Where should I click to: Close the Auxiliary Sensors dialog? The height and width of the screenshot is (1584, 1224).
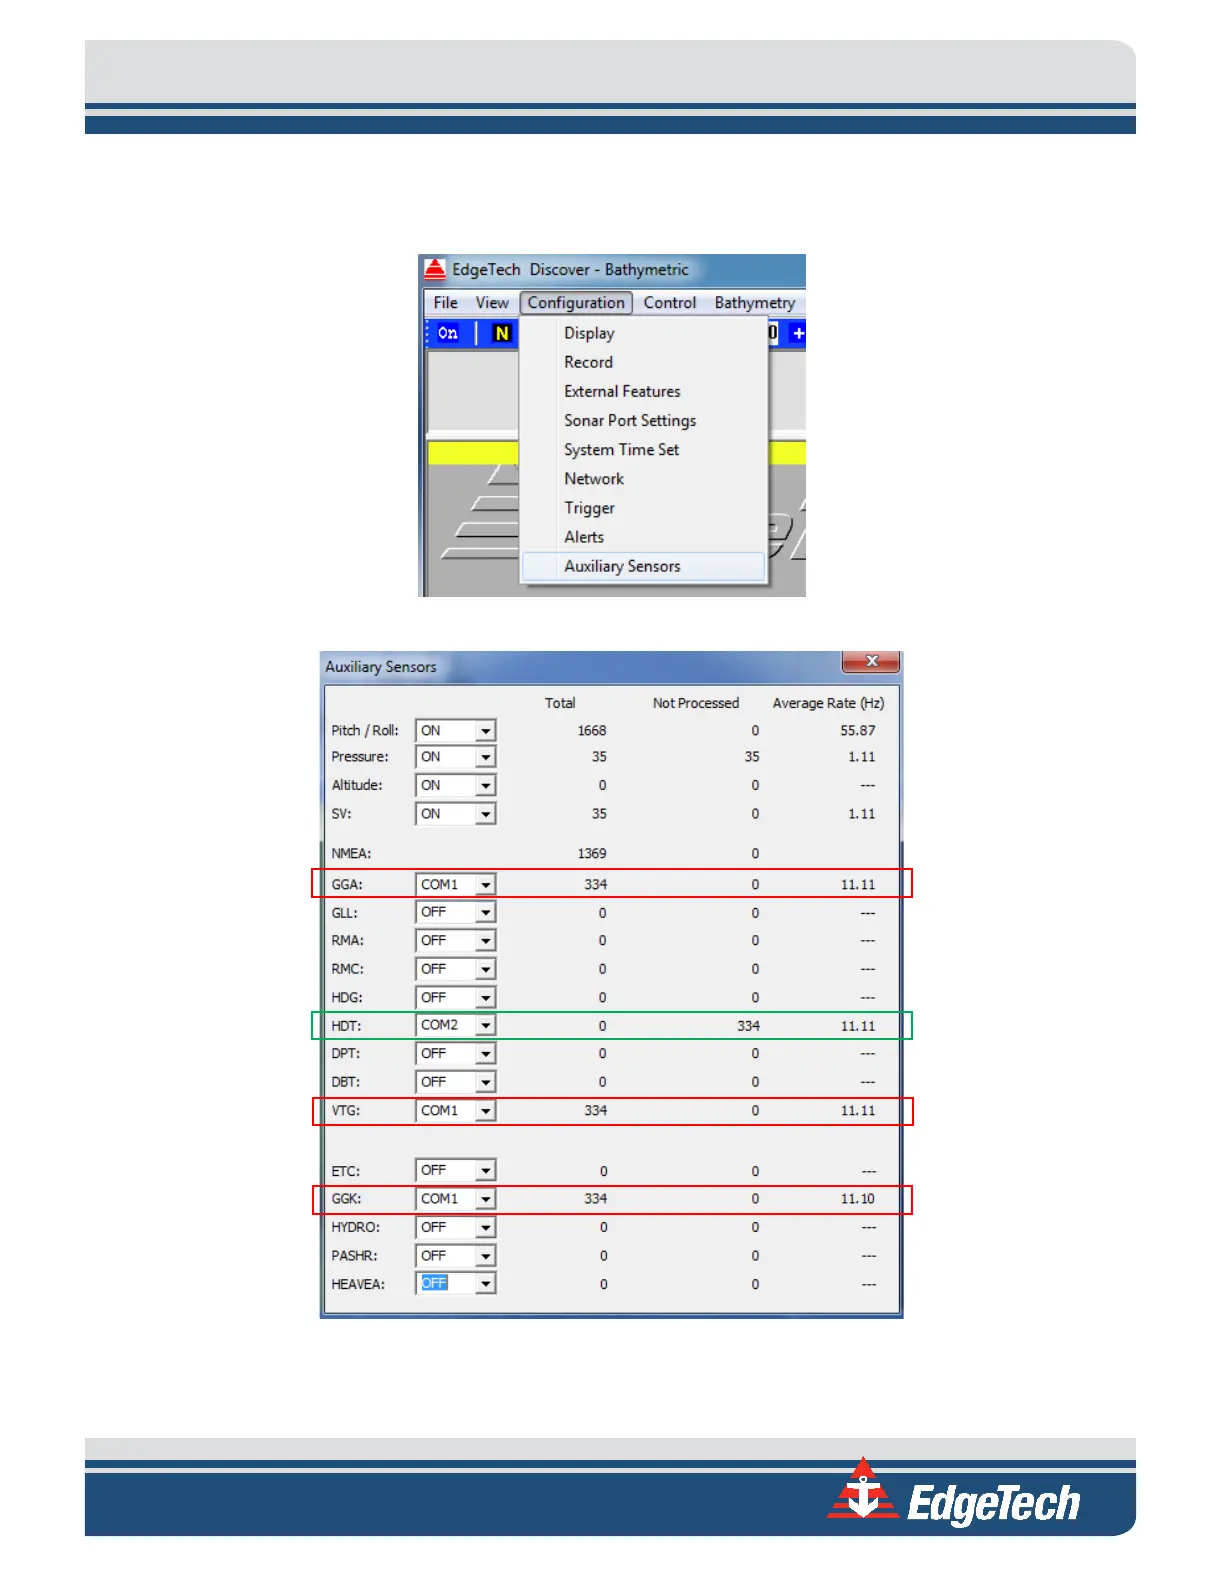(872, 661)
